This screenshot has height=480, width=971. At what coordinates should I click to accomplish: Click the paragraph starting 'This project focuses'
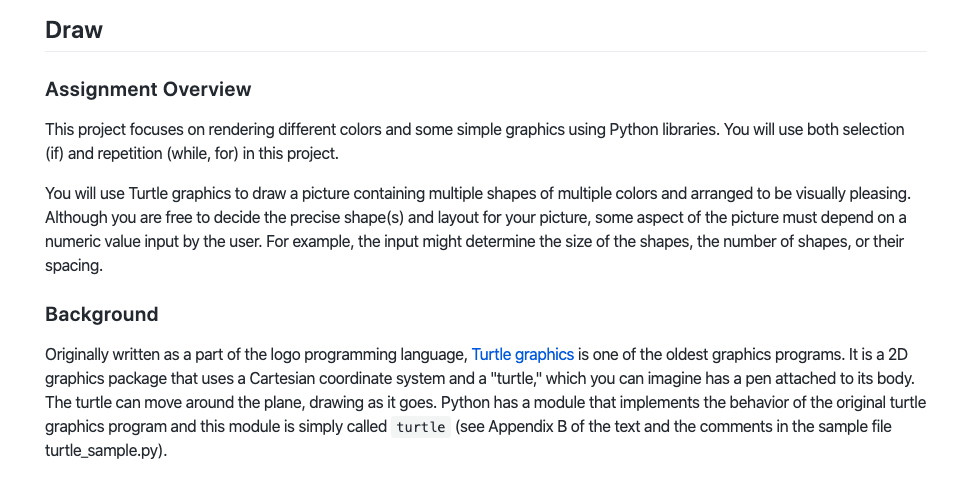tap(486, 142)
